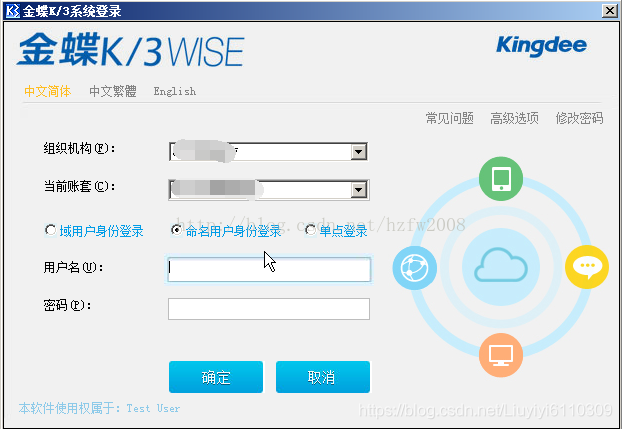622x429 pixels.
Task: Open 常见问题 help link
Action: pos(449,118)
